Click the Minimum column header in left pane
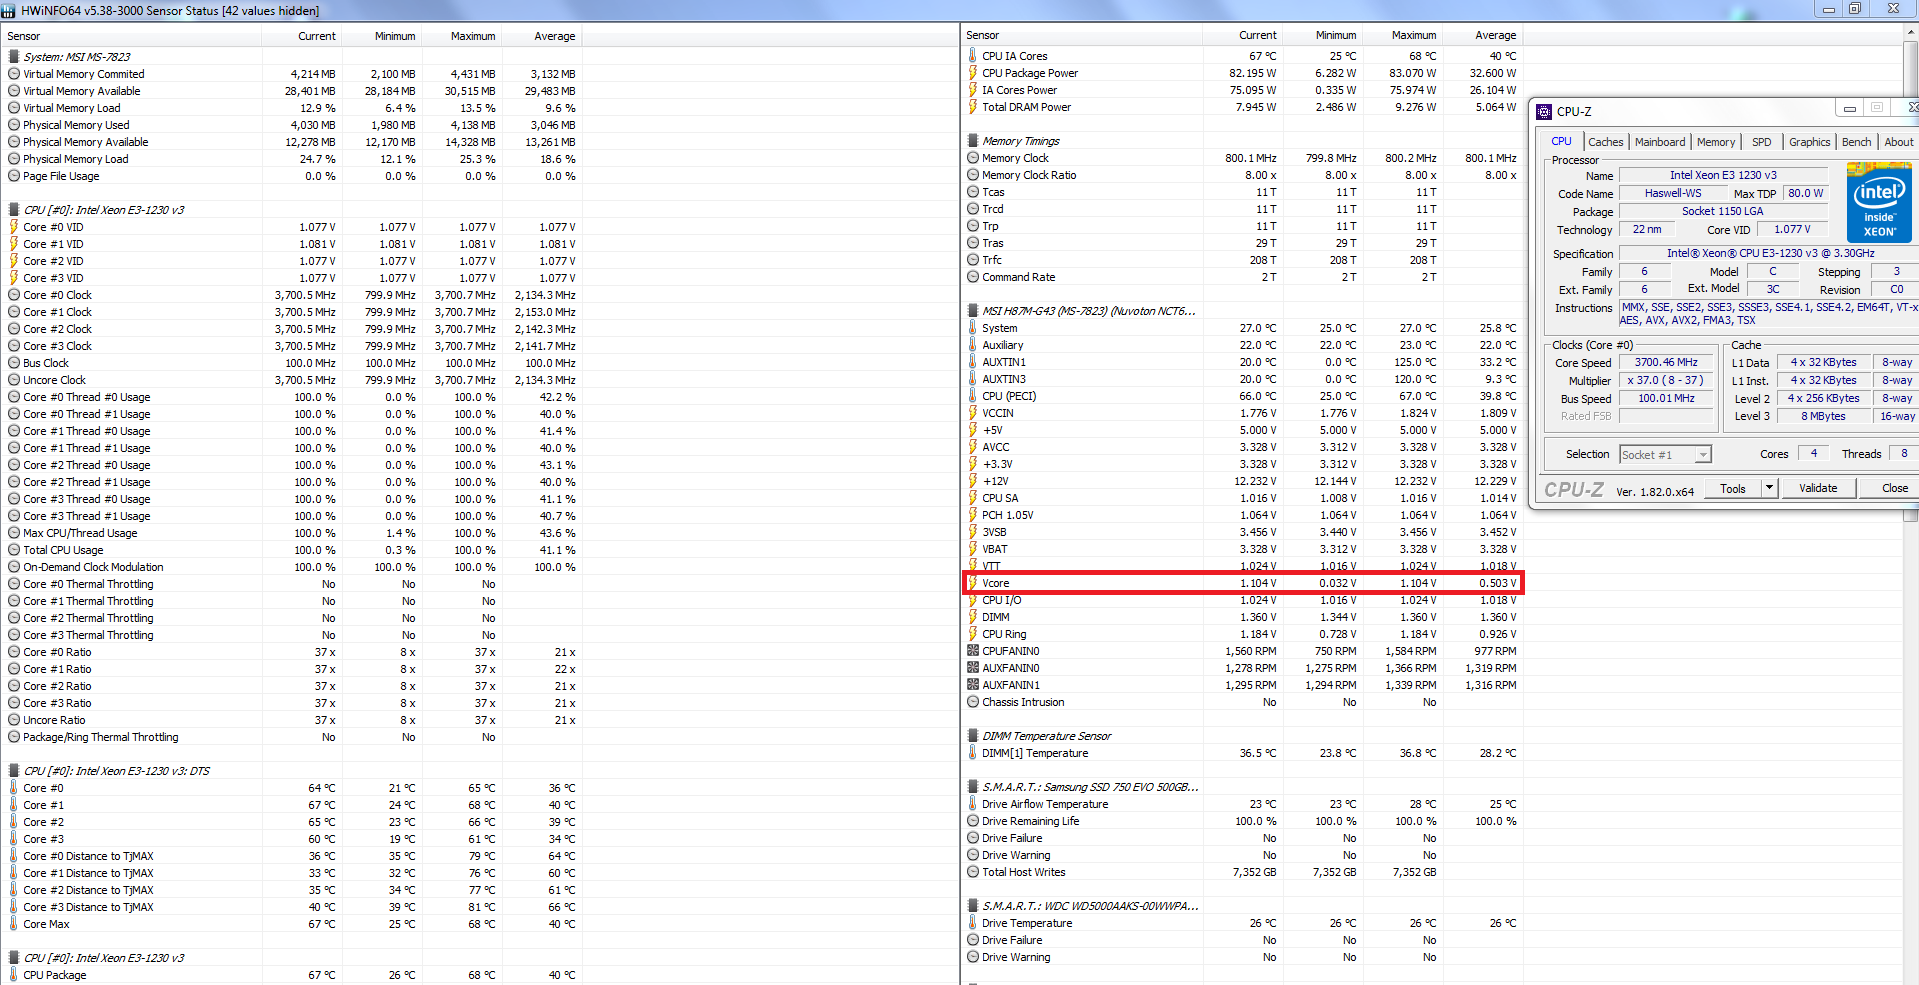1919x985 pixels. point(381,36)
